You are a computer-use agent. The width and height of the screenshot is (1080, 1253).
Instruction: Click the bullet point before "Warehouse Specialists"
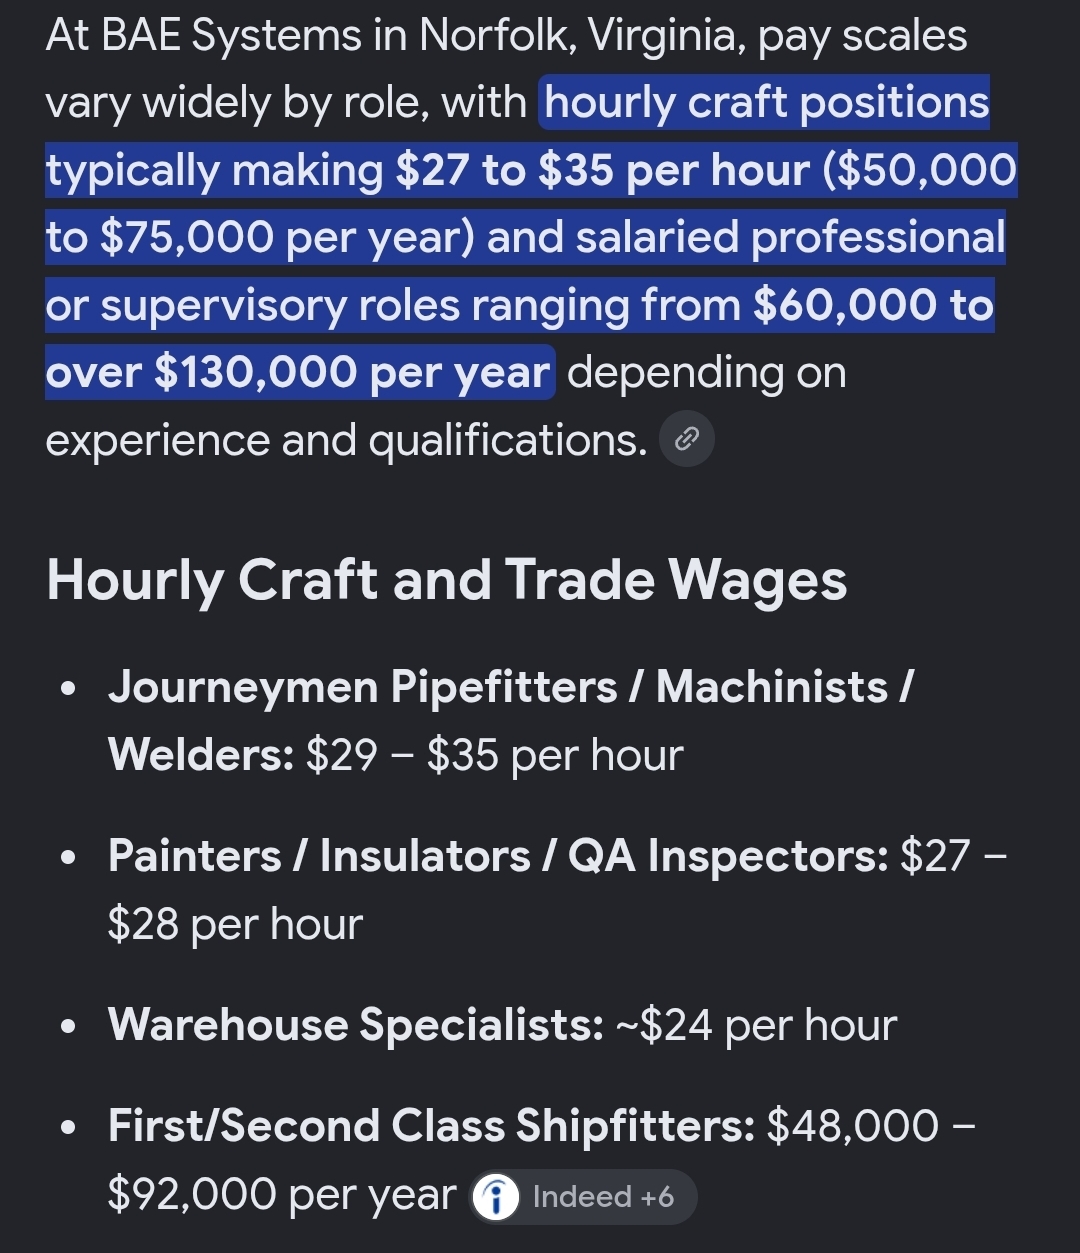click(68, 1027)
